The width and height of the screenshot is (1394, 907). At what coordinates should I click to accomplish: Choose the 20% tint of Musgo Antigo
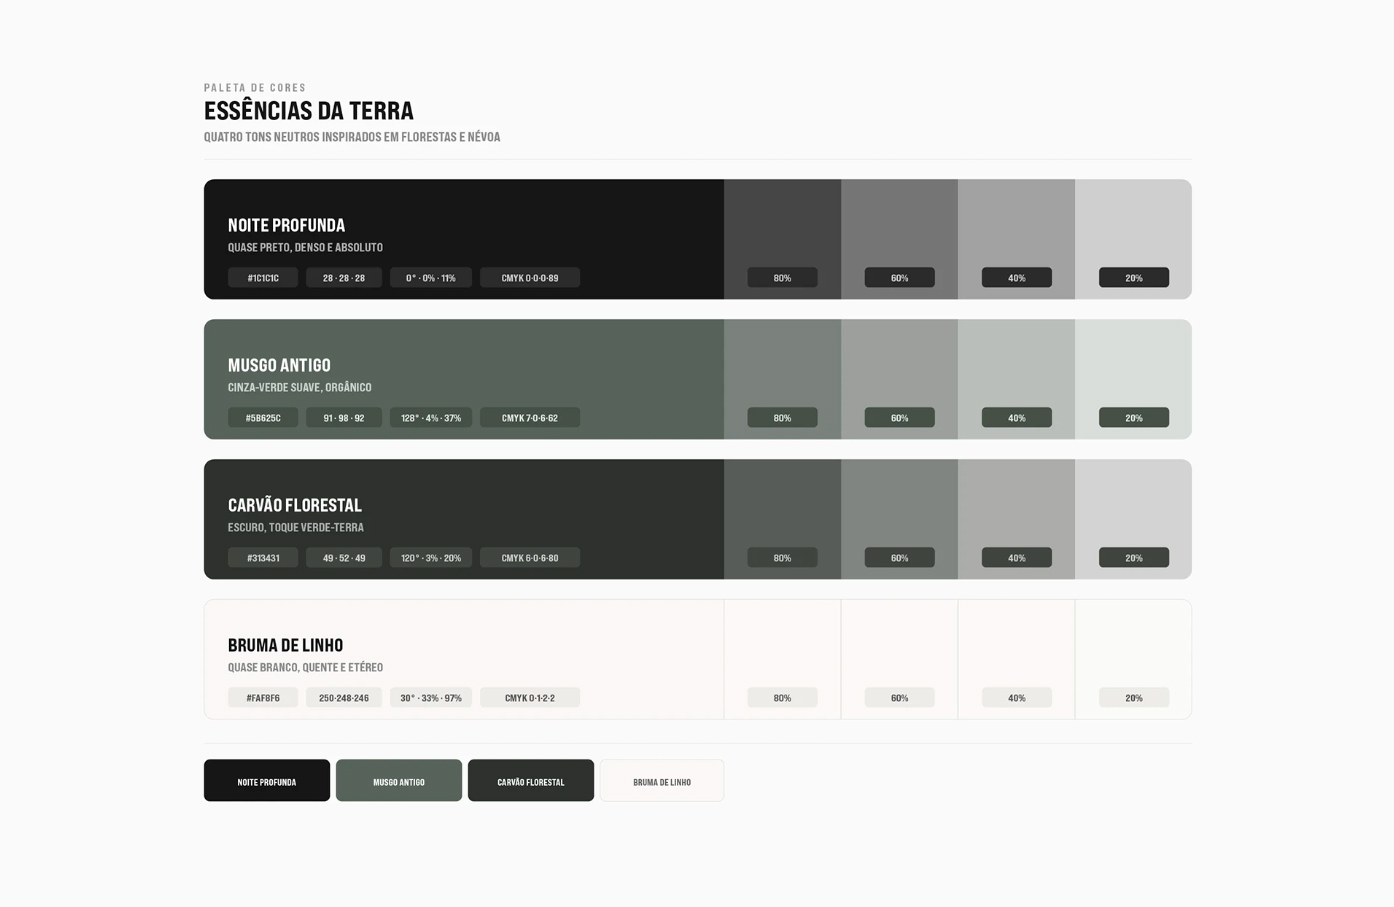1133,379
